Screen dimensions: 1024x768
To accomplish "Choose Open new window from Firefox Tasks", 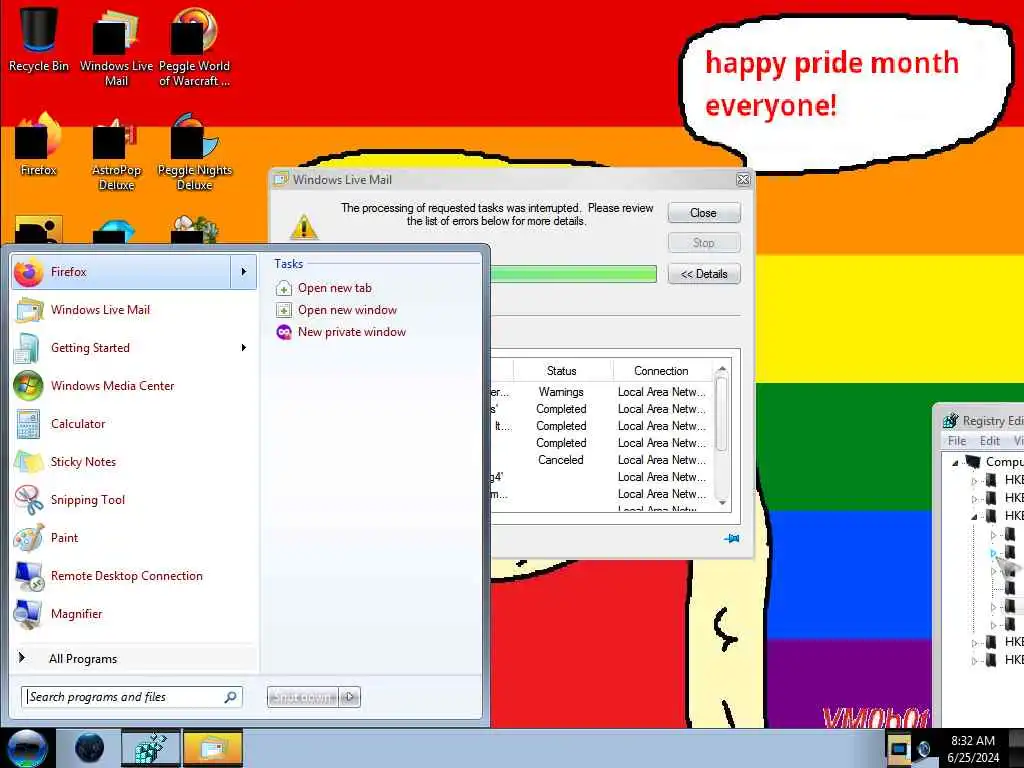I will pos(347,310).
